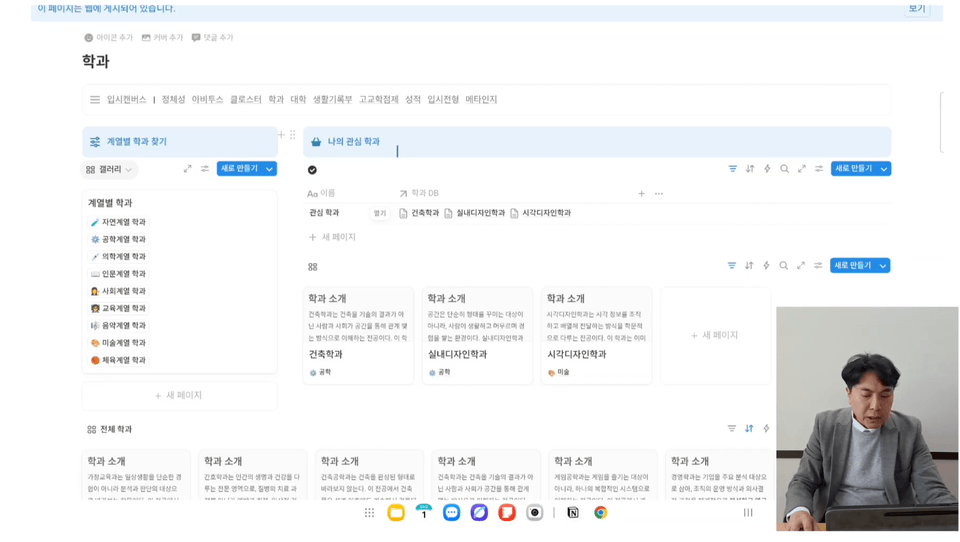This screenshot has height=542, width=960.
Task: Open Chrome in the taskbar
Action: (601, 513)
